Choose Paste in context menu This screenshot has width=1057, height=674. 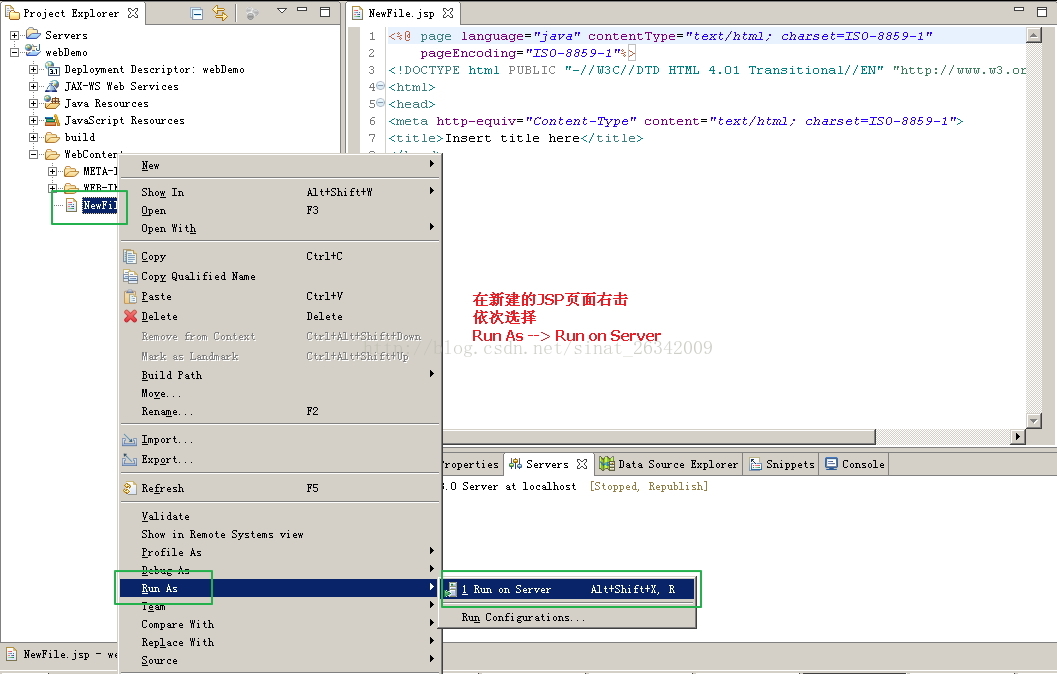click(x=280, y=297)
